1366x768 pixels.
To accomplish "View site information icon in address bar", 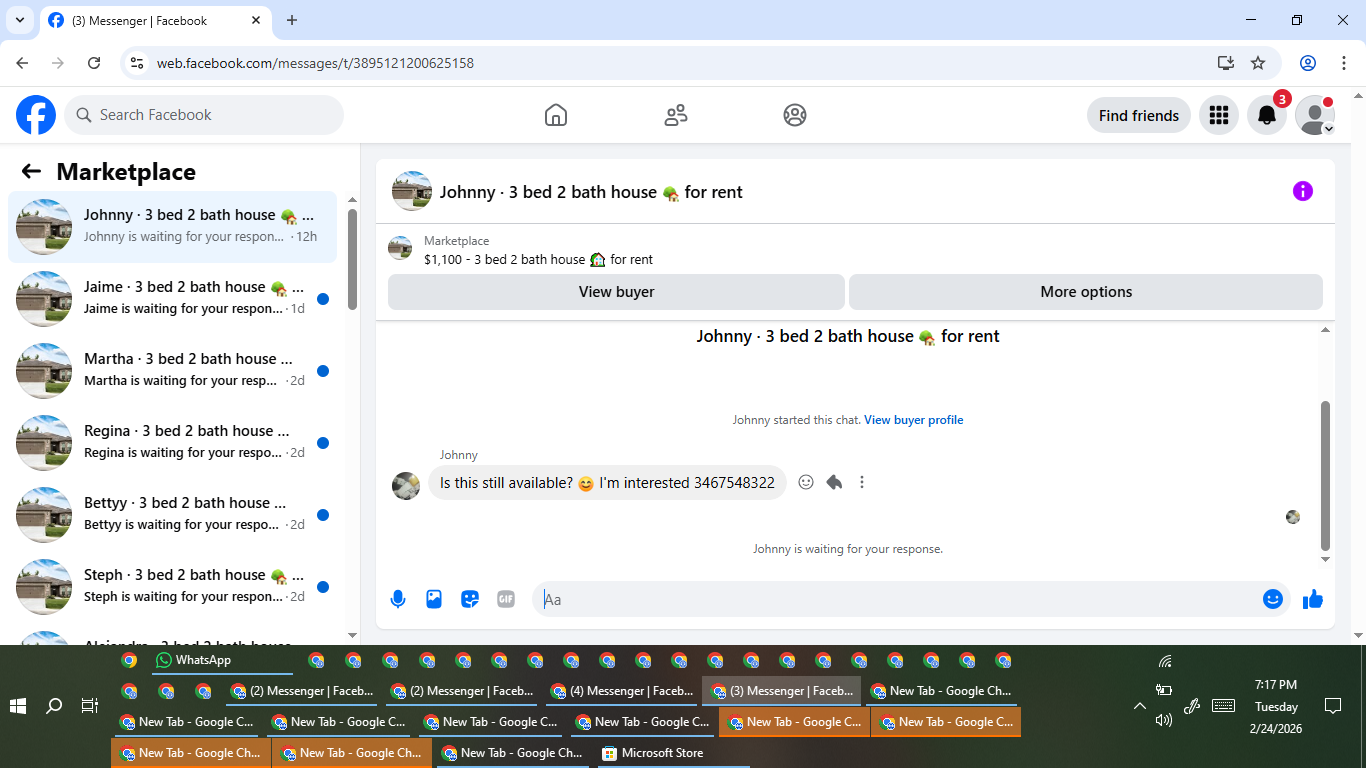I will (x=138, y=63).
